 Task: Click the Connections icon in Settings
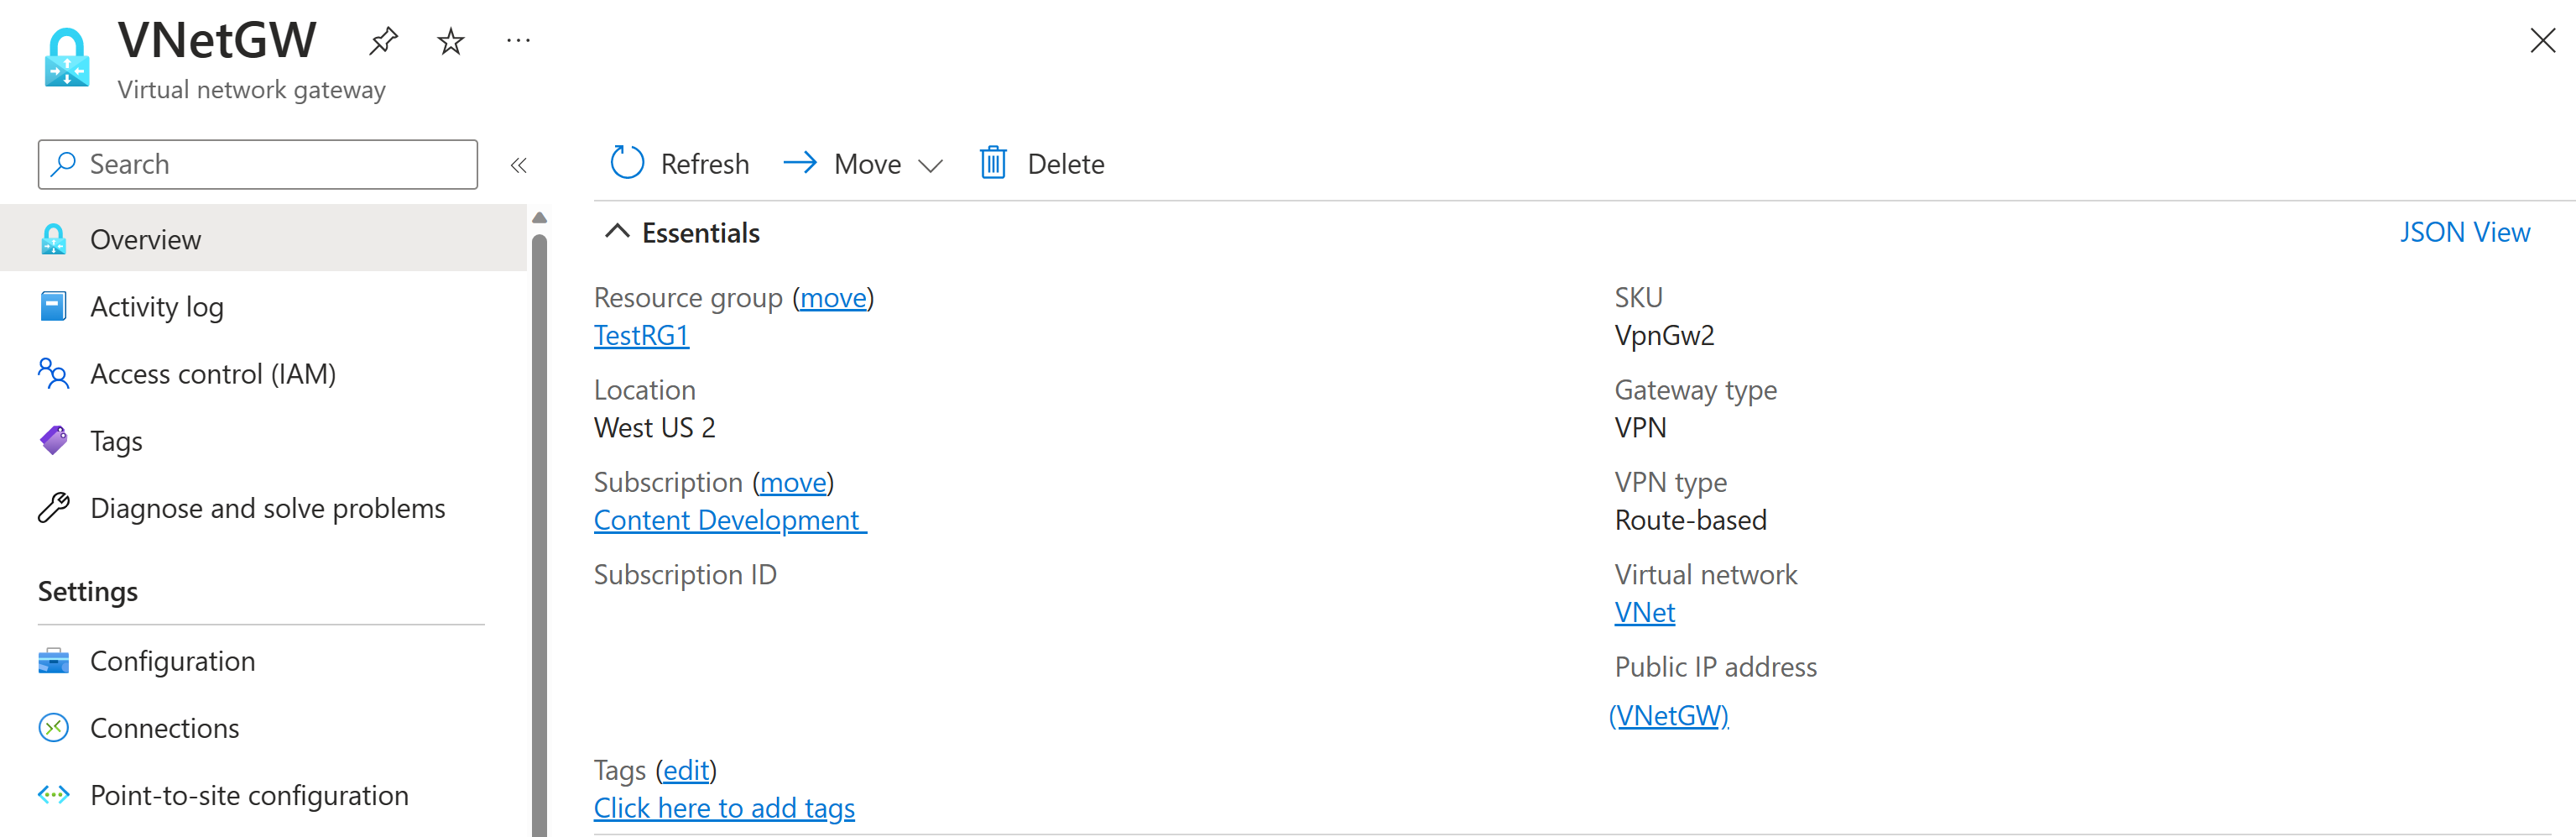click(x=54, y=728)
